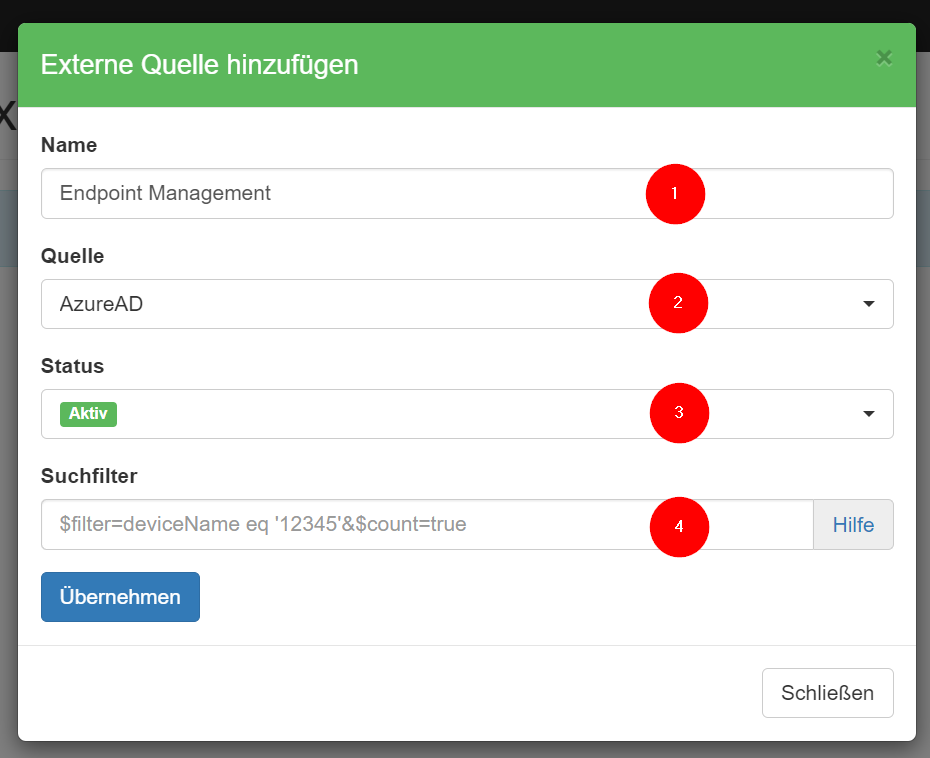Click the X to dismiss the dialog header

pyautogui.click(x=884, y=58)
